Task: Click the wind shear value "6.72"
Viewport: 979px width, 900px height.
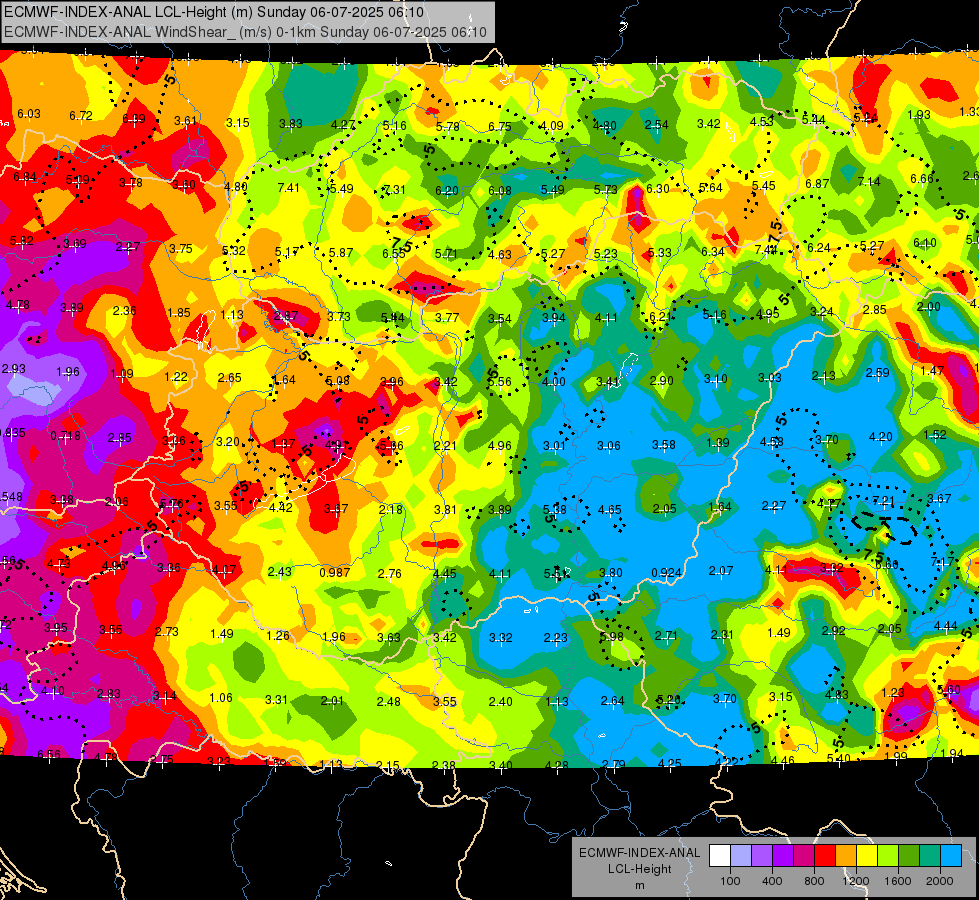Action: click(81, 116)
